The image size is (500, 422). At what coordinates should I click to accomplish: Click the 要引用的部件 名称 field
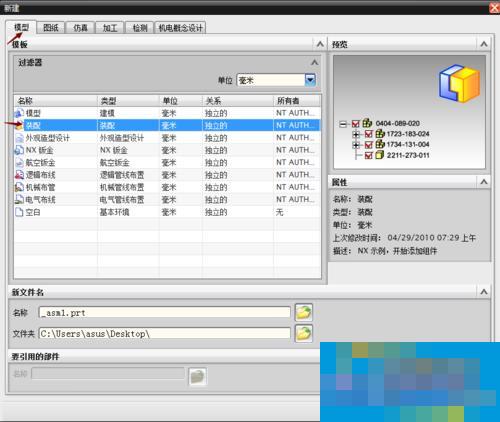[x=108, y=374]
